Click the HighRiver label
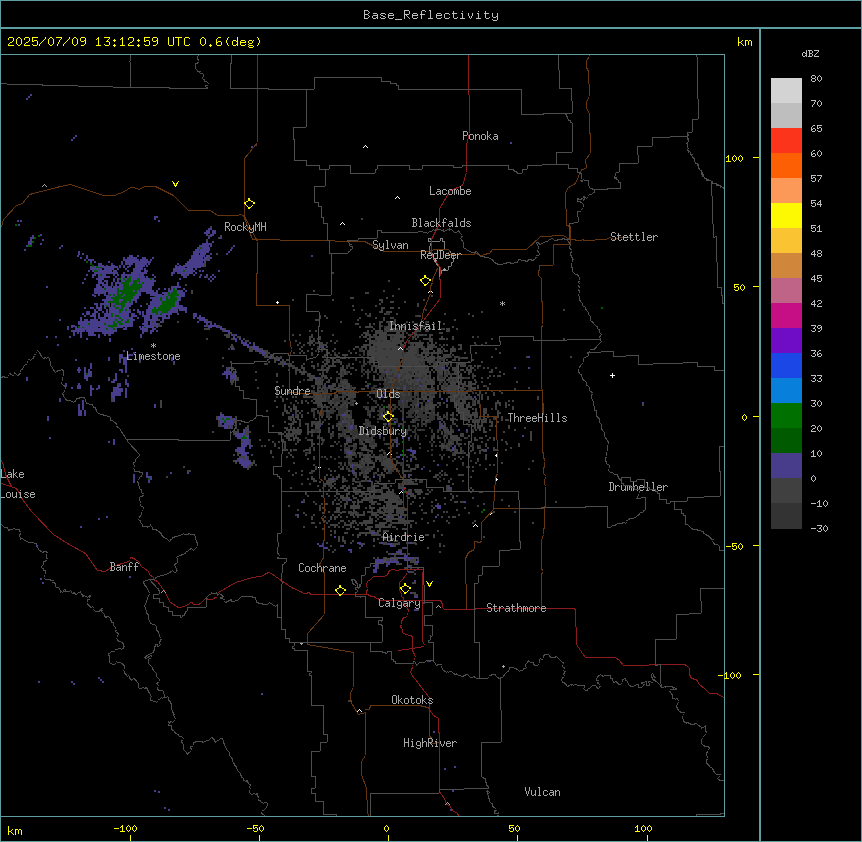Image resolution: width=862 pixels, height=842 pixels. (430, 743)
